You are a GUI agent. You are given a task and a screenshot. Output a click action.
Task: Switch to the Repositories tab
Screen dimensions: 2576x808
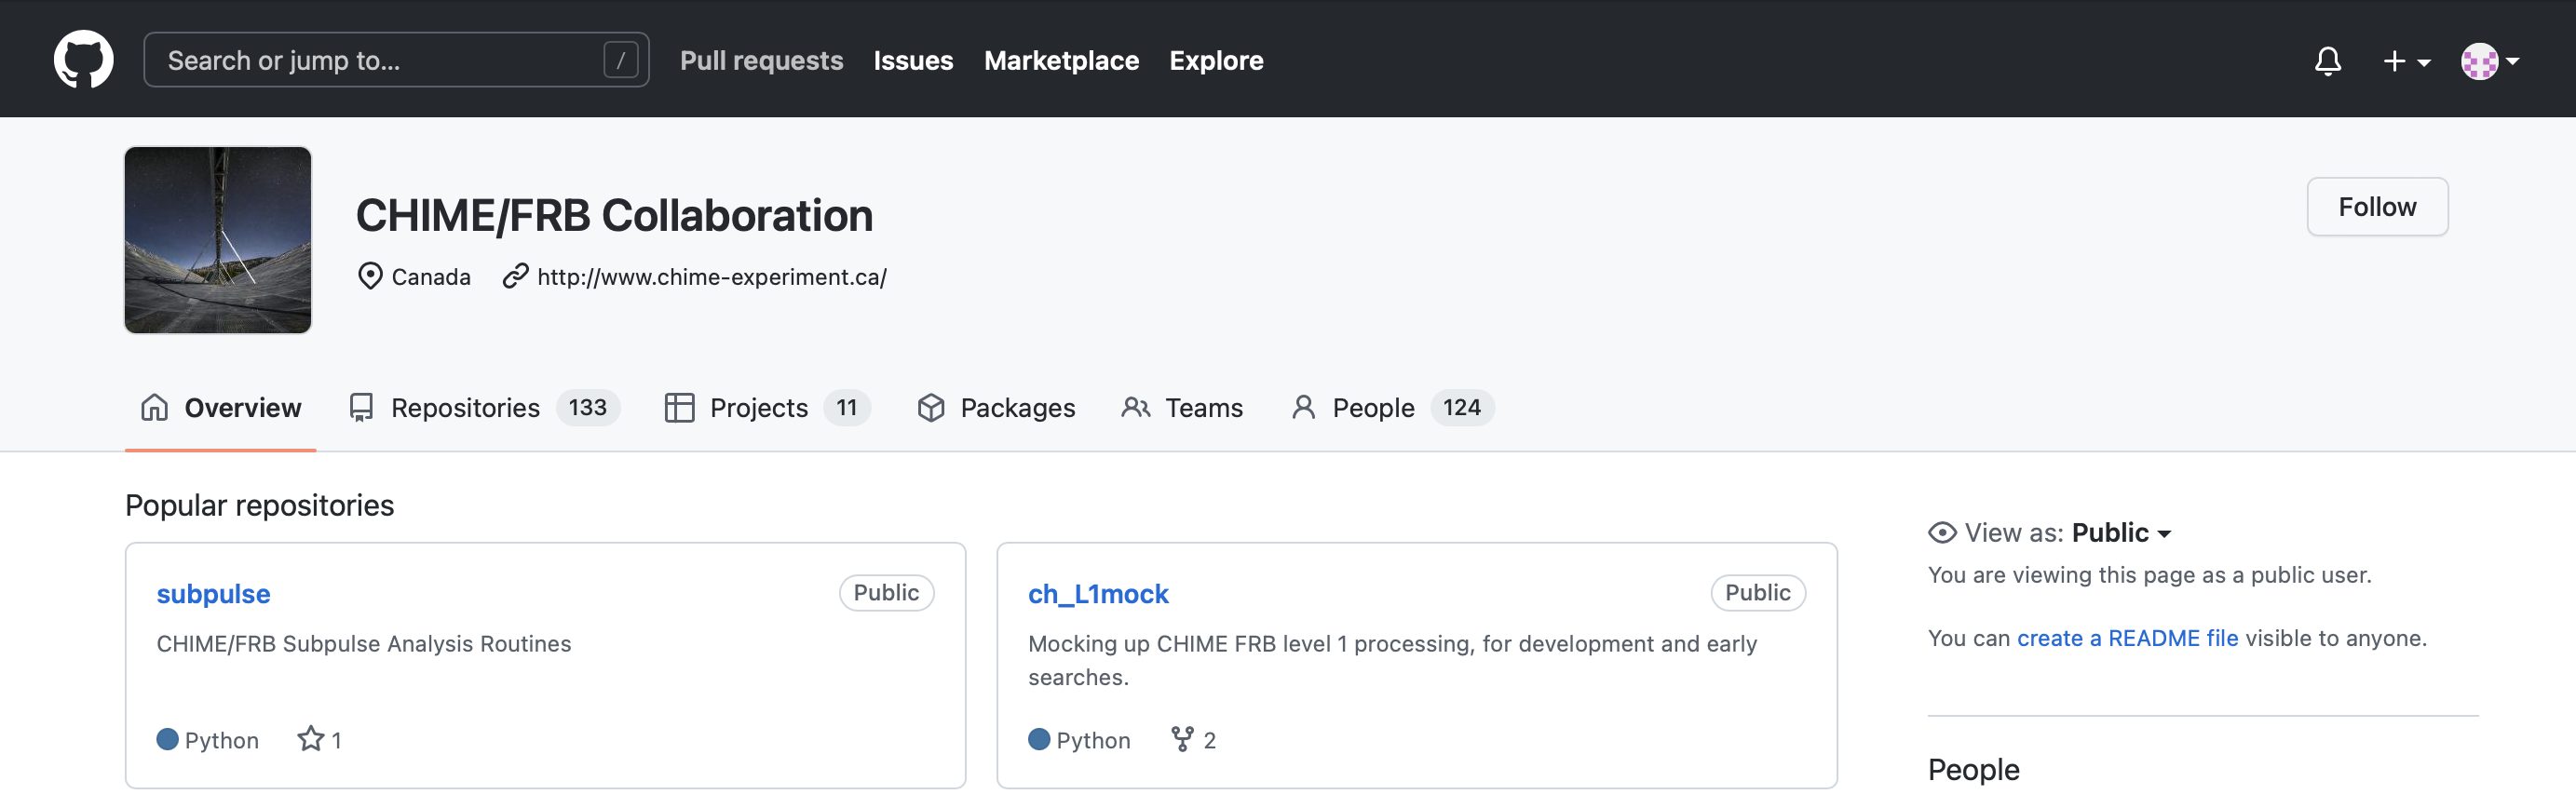click(x=484, y=408)
